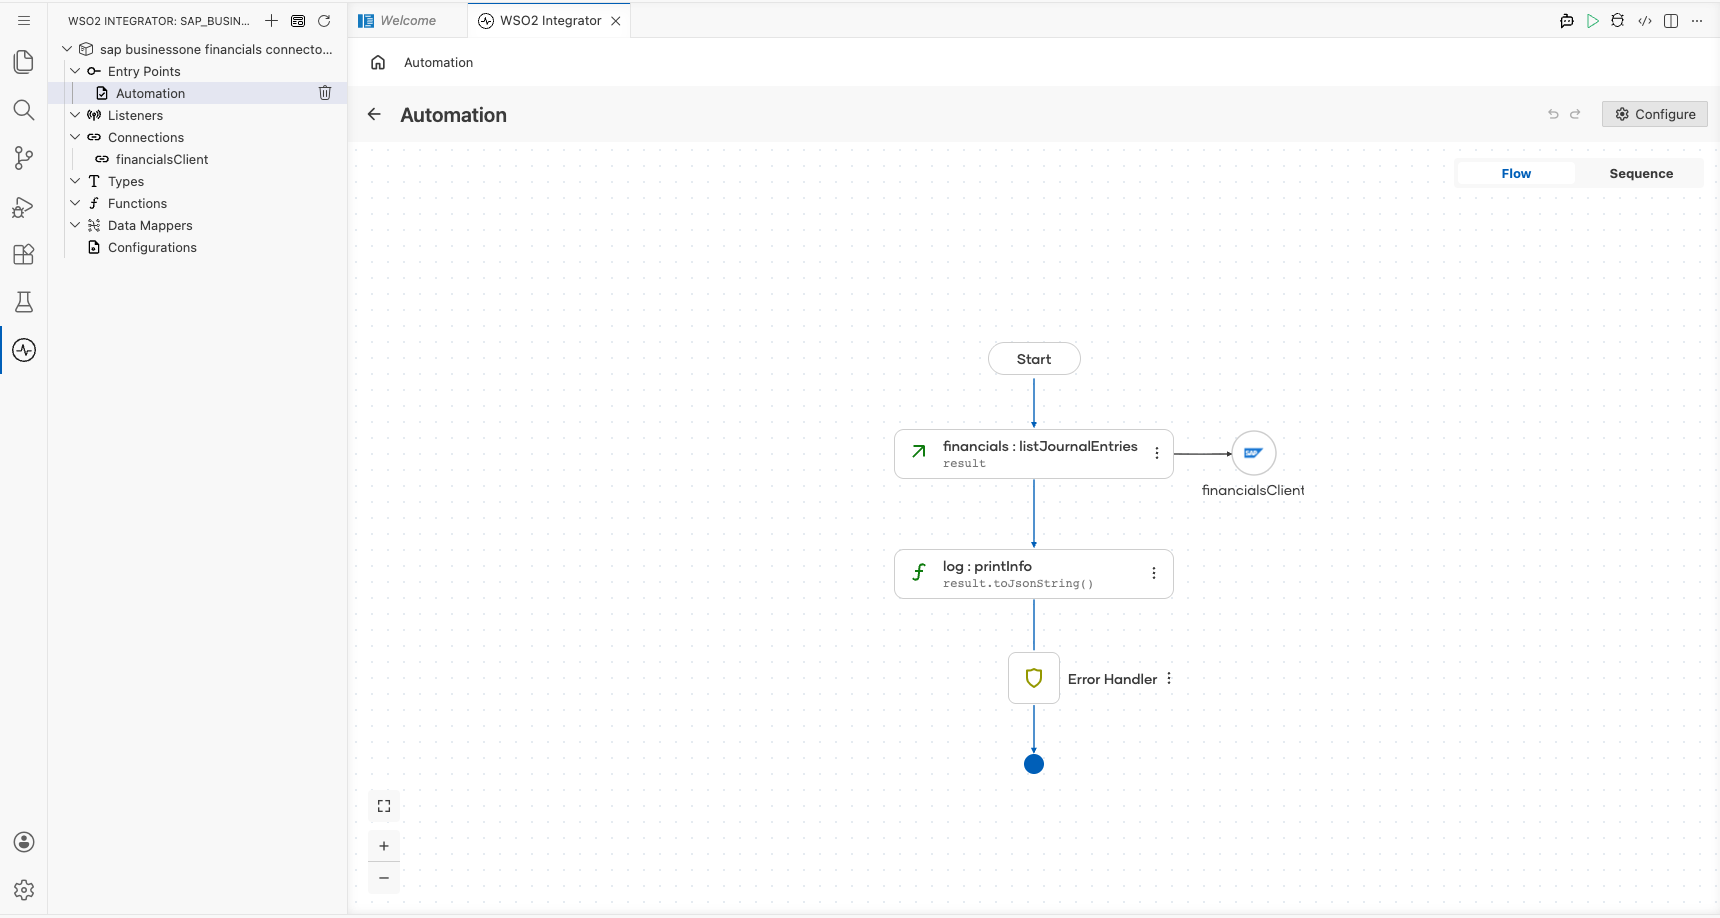
Task: Open options menu for Error Handler
Action: 1169,678
